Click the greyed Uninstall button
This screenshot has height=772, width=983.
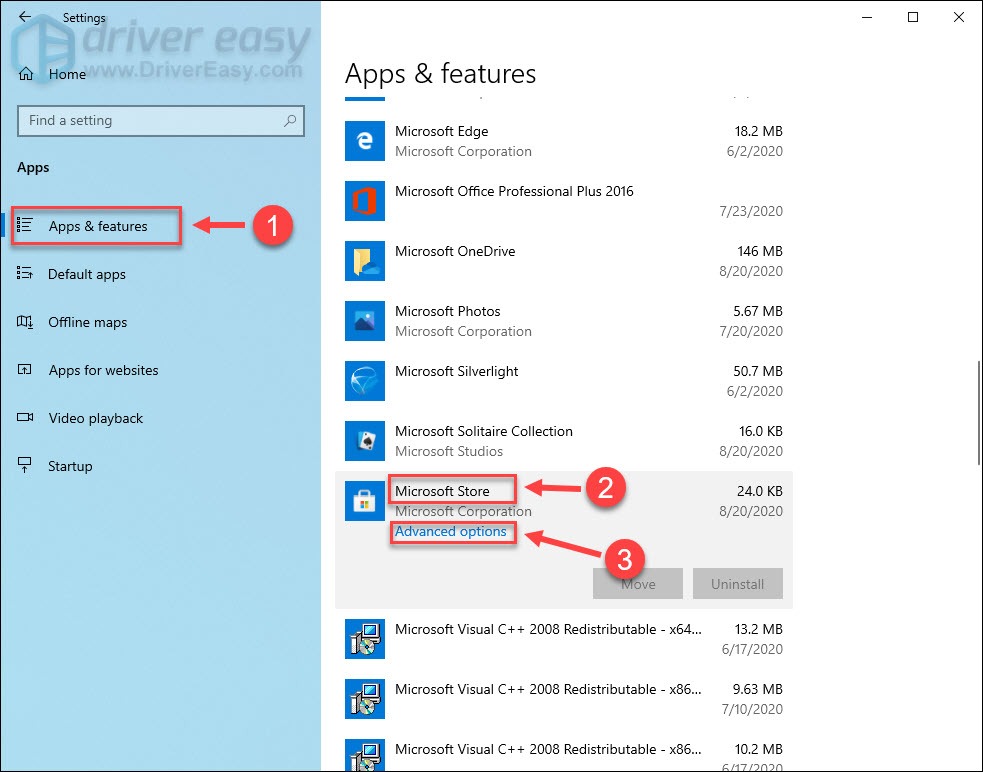click(x=737, y=583)
